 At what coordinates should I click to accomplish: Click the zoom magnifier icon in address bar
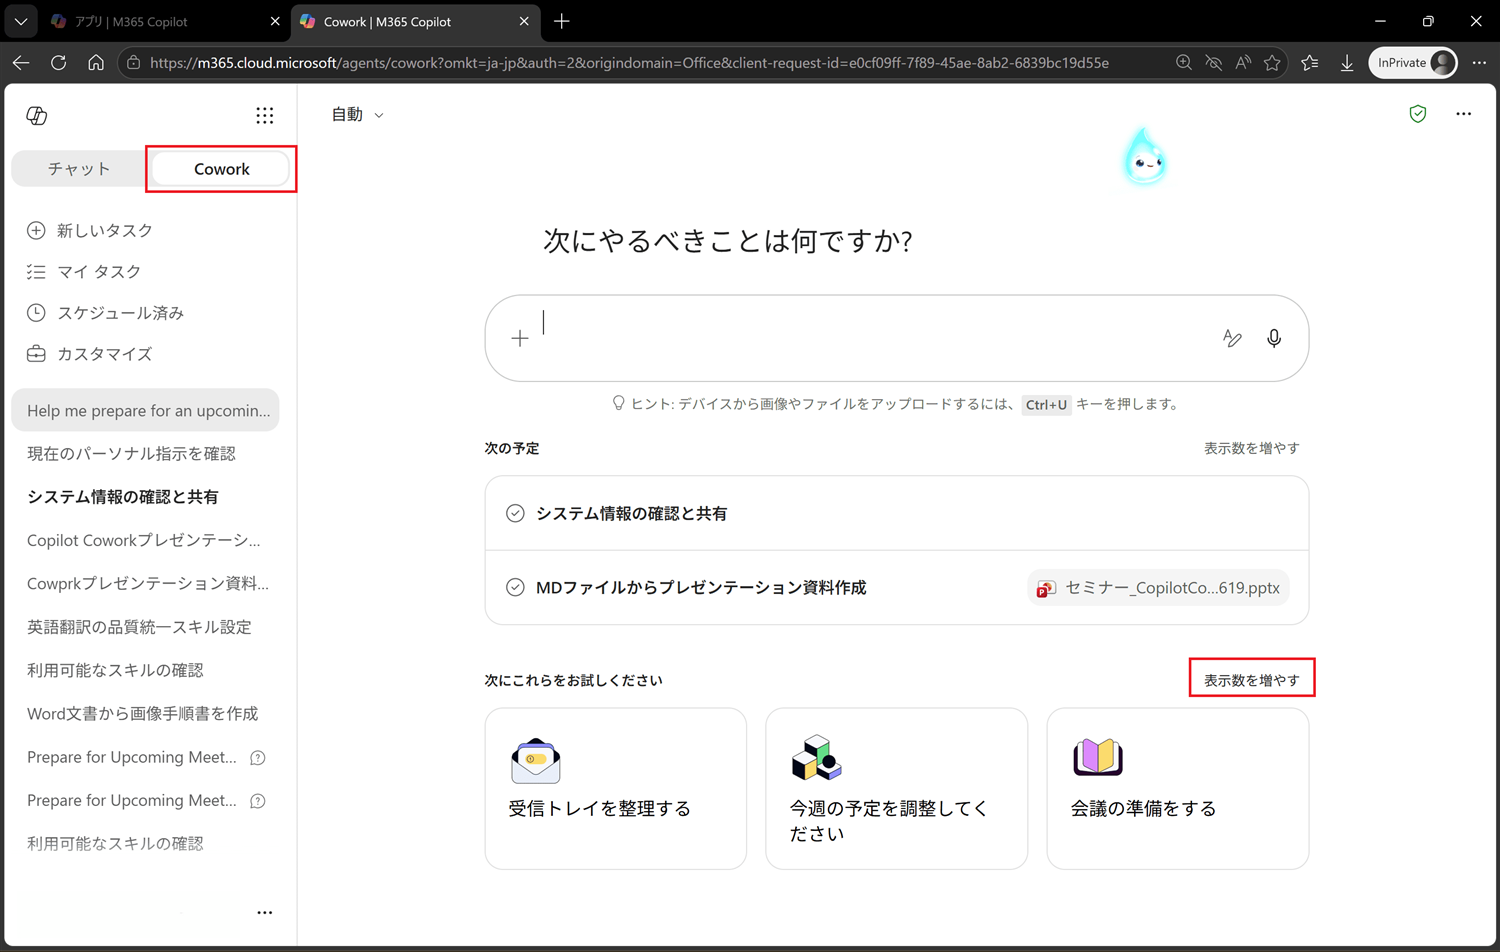point(1184,62)
